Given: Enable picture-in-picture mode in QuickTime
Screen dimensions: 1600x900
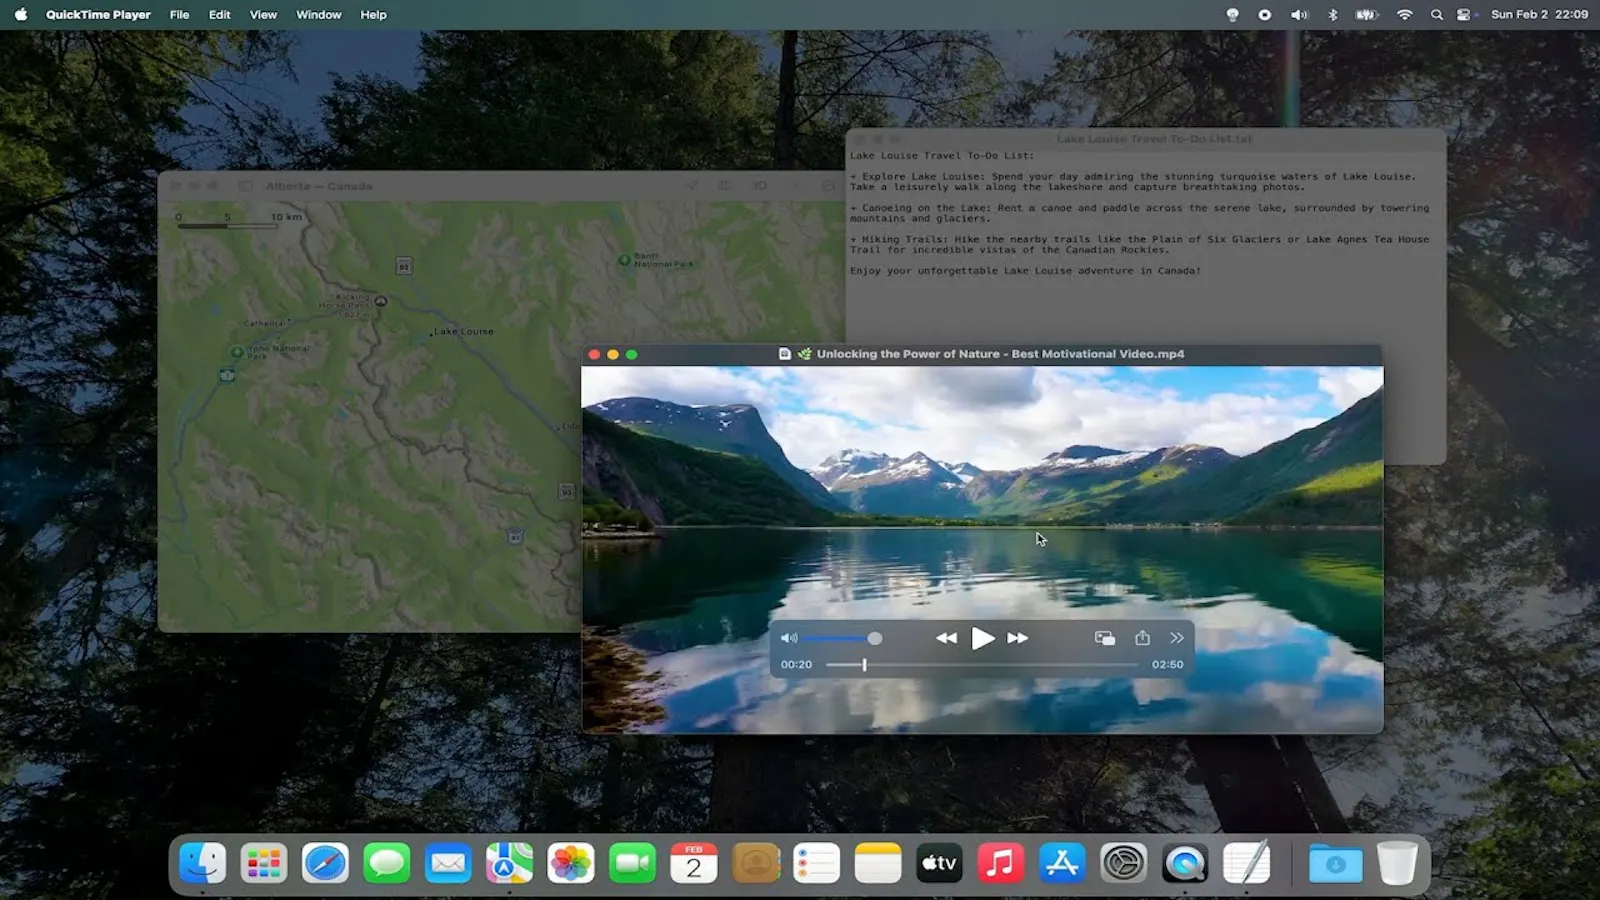Looking at the screenshot, I should pos(1105,638).
